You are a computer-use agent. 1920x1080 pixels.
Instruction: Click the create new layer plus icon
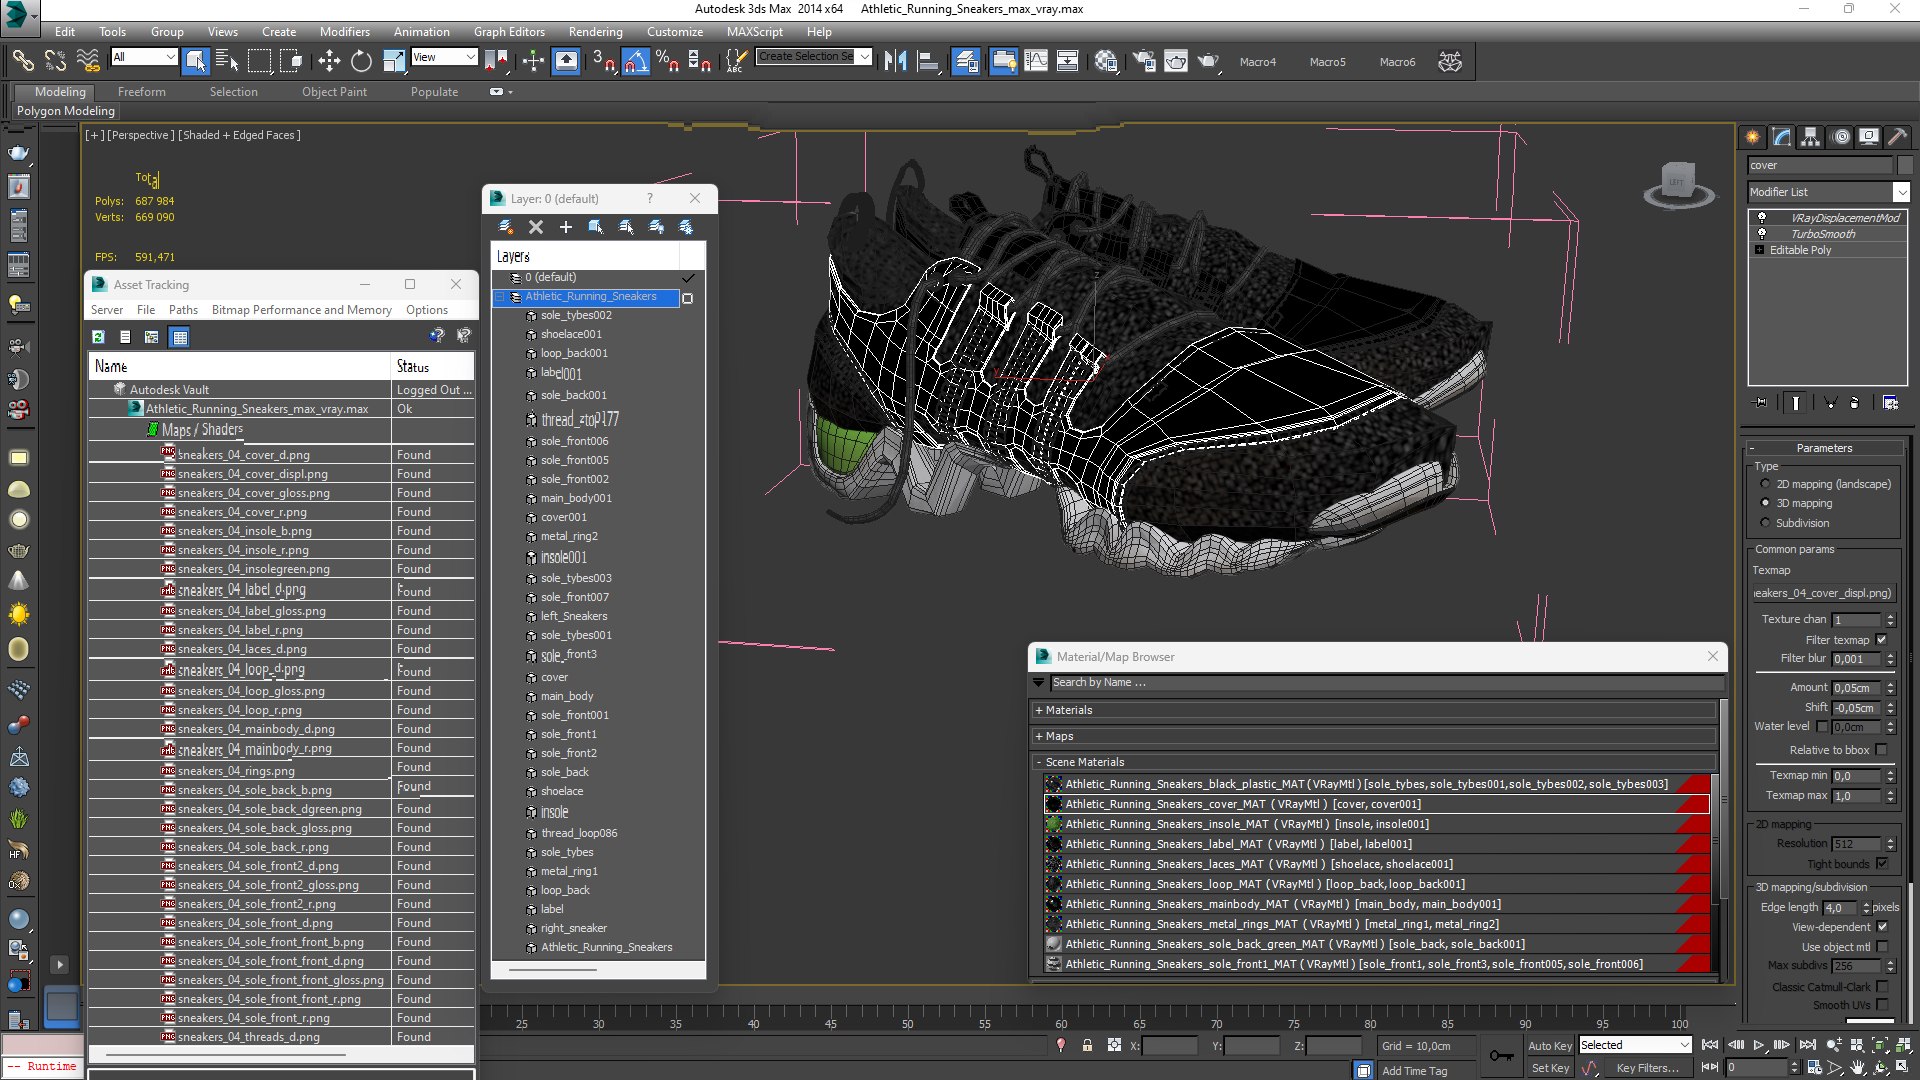(566, 227)
